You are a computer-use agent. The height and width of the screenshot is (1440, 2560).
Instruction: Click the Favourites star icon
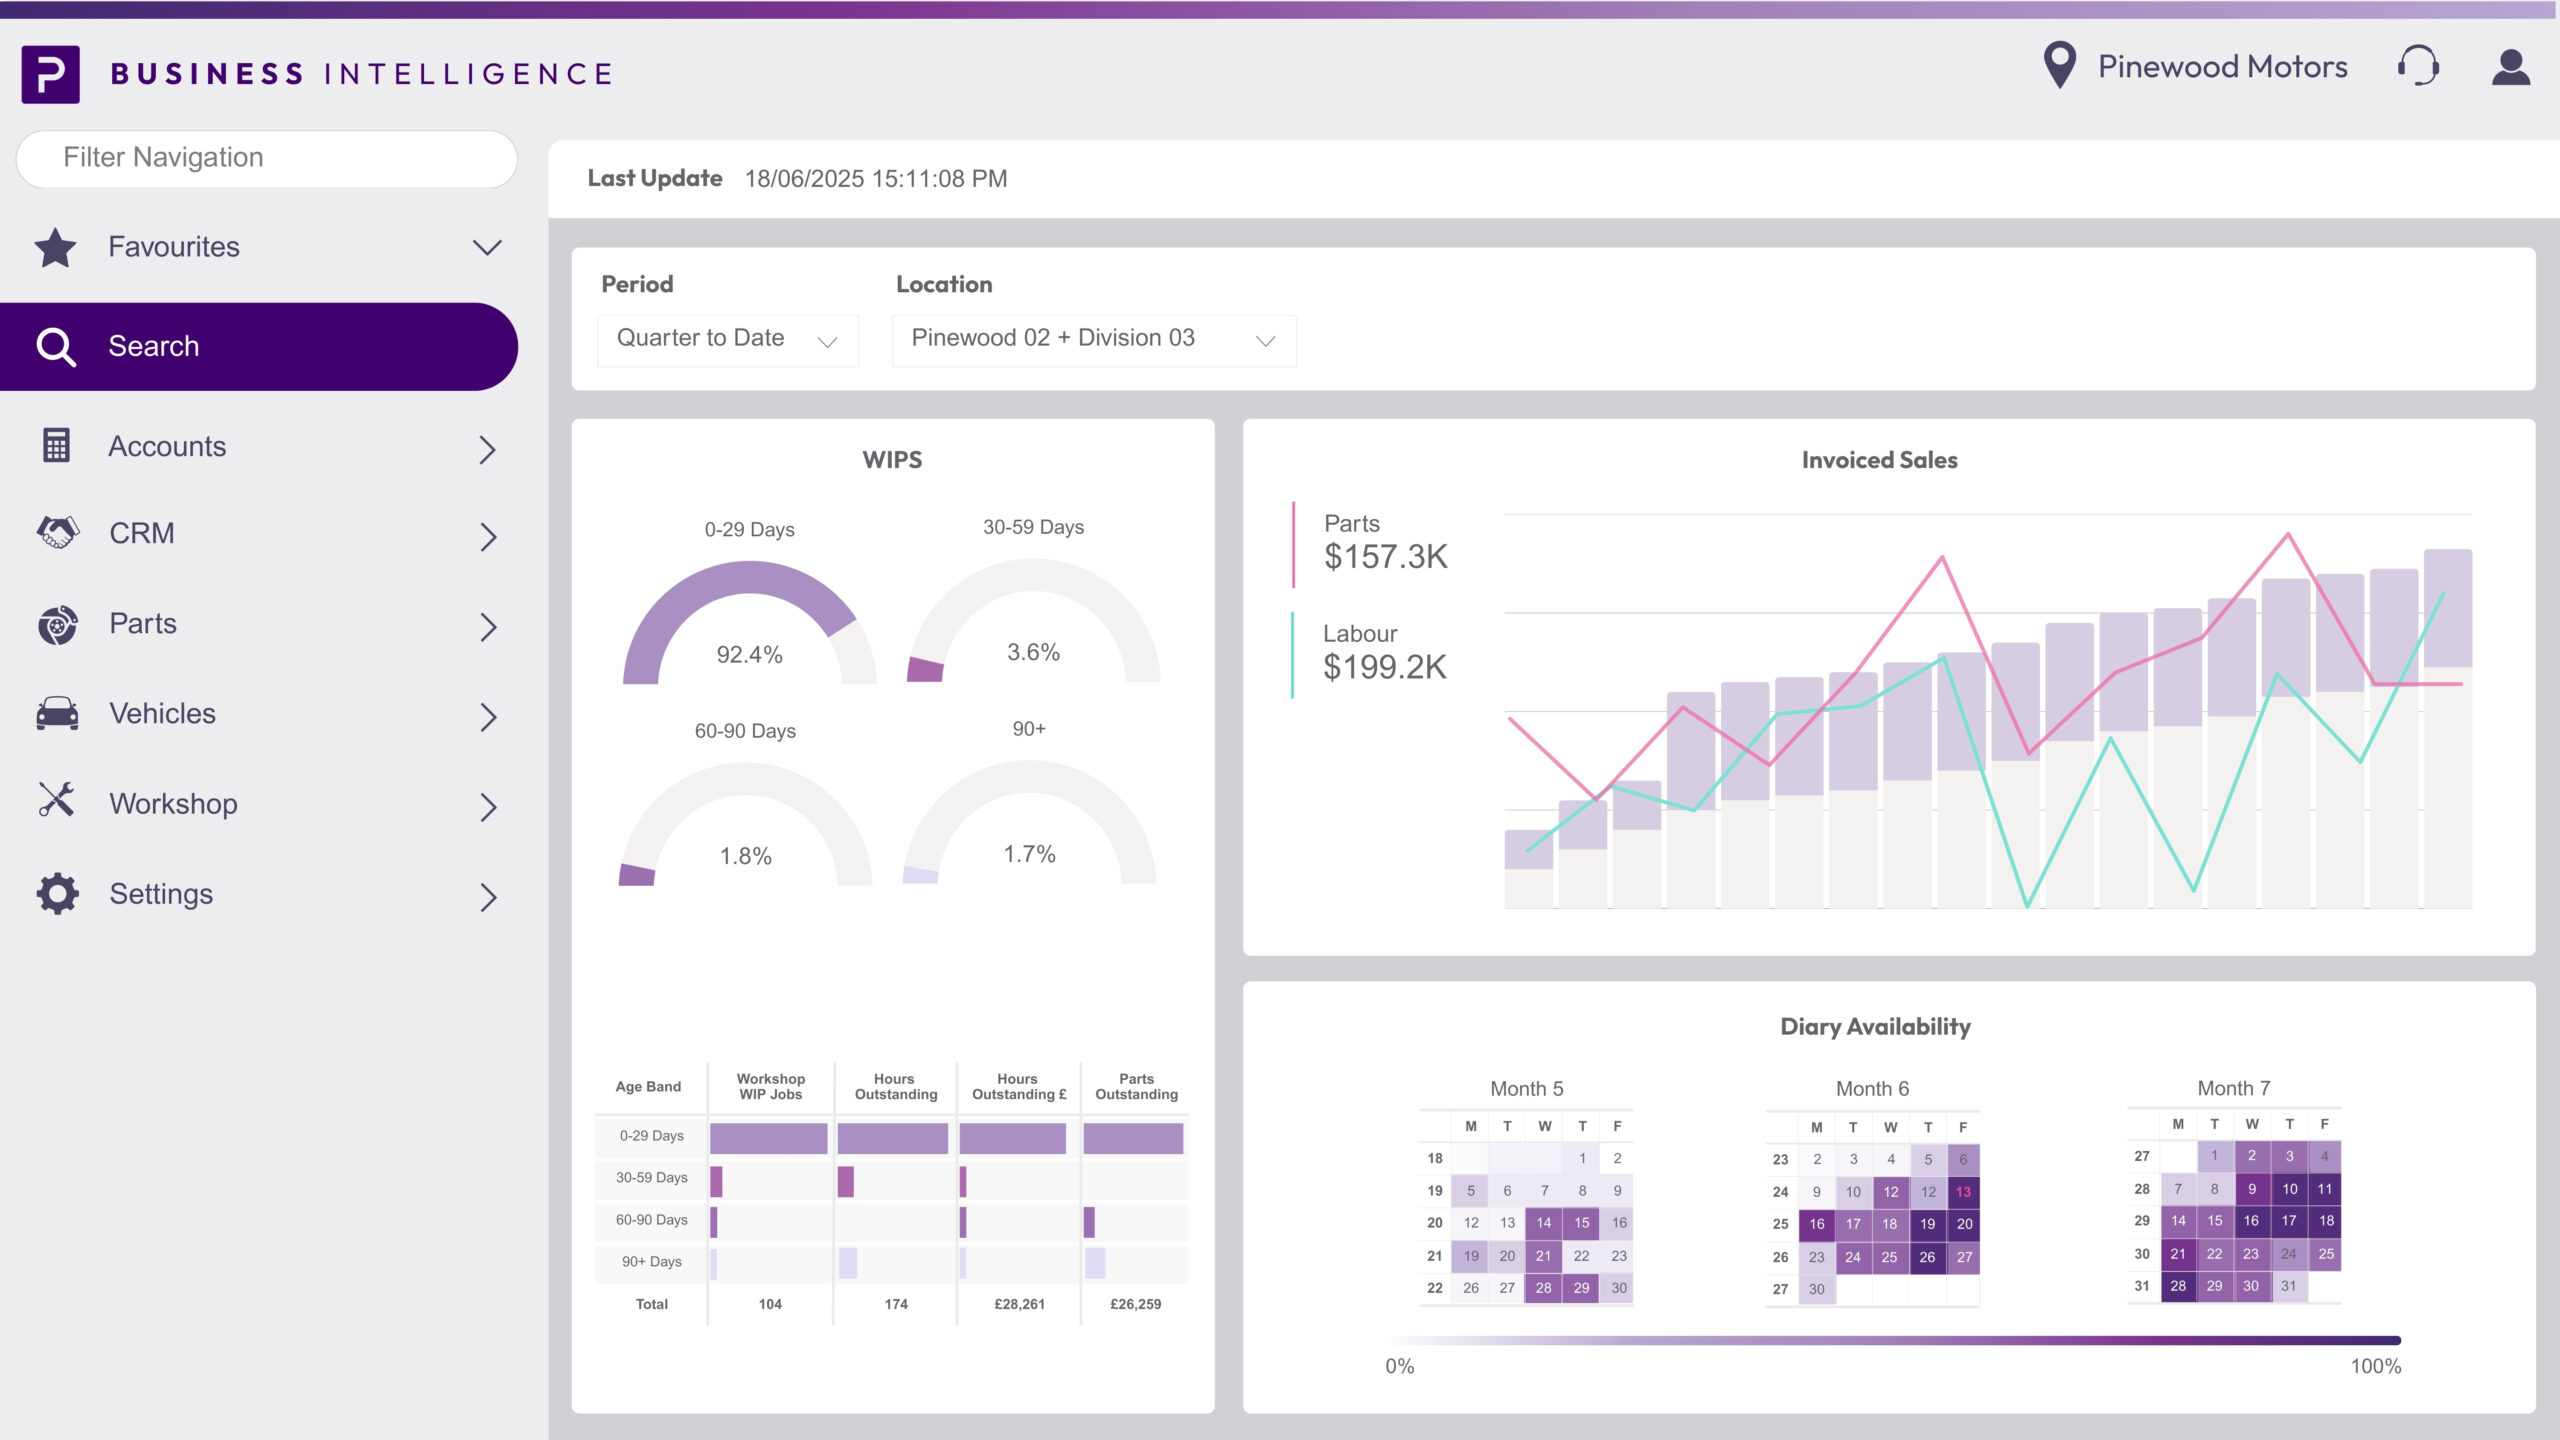tap(55, 247)
